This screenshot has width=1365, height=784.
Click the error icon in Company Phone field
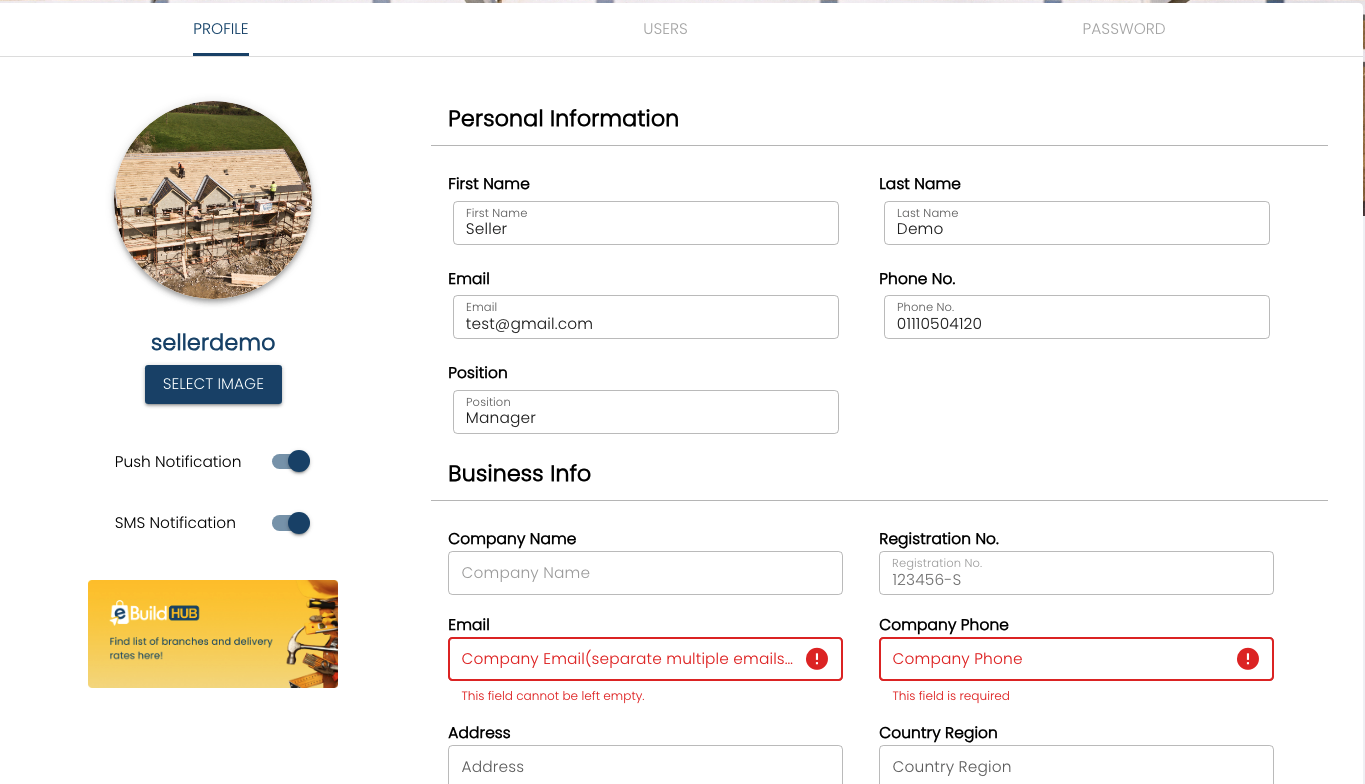point(1247,659)
